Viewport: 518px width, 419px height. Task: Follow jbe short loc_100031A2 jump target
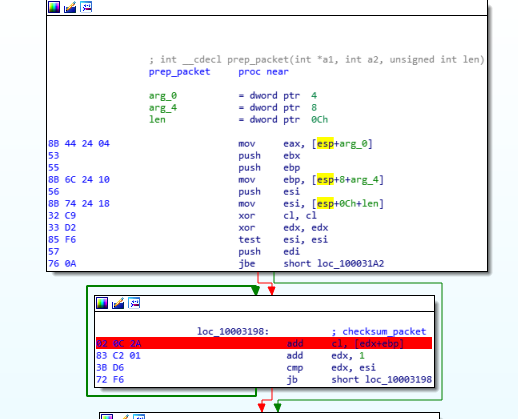click(350, 264)
